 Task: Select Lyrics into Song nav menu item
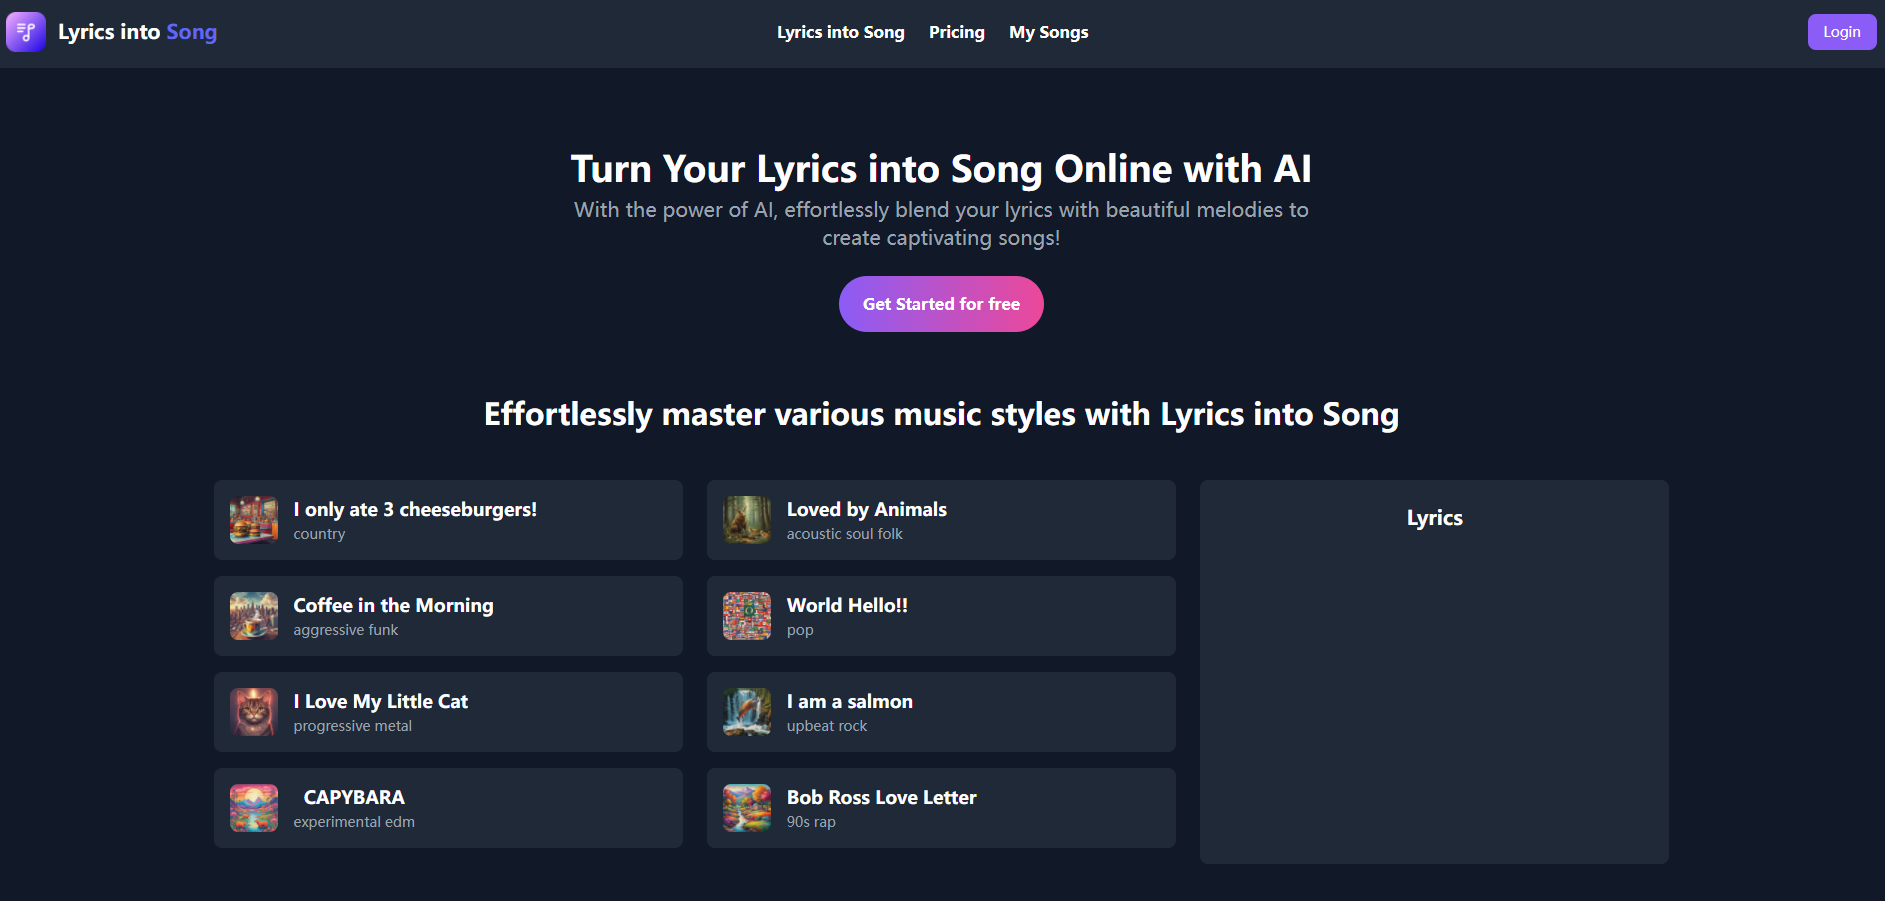(x=840, y=32)
